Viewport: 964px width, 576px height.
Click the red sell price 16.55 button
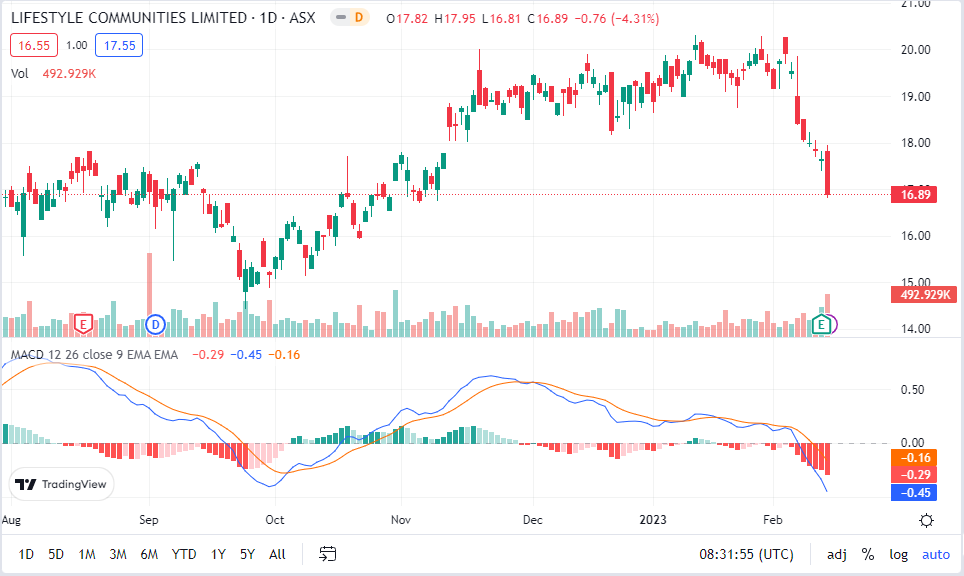coord(33,45)
